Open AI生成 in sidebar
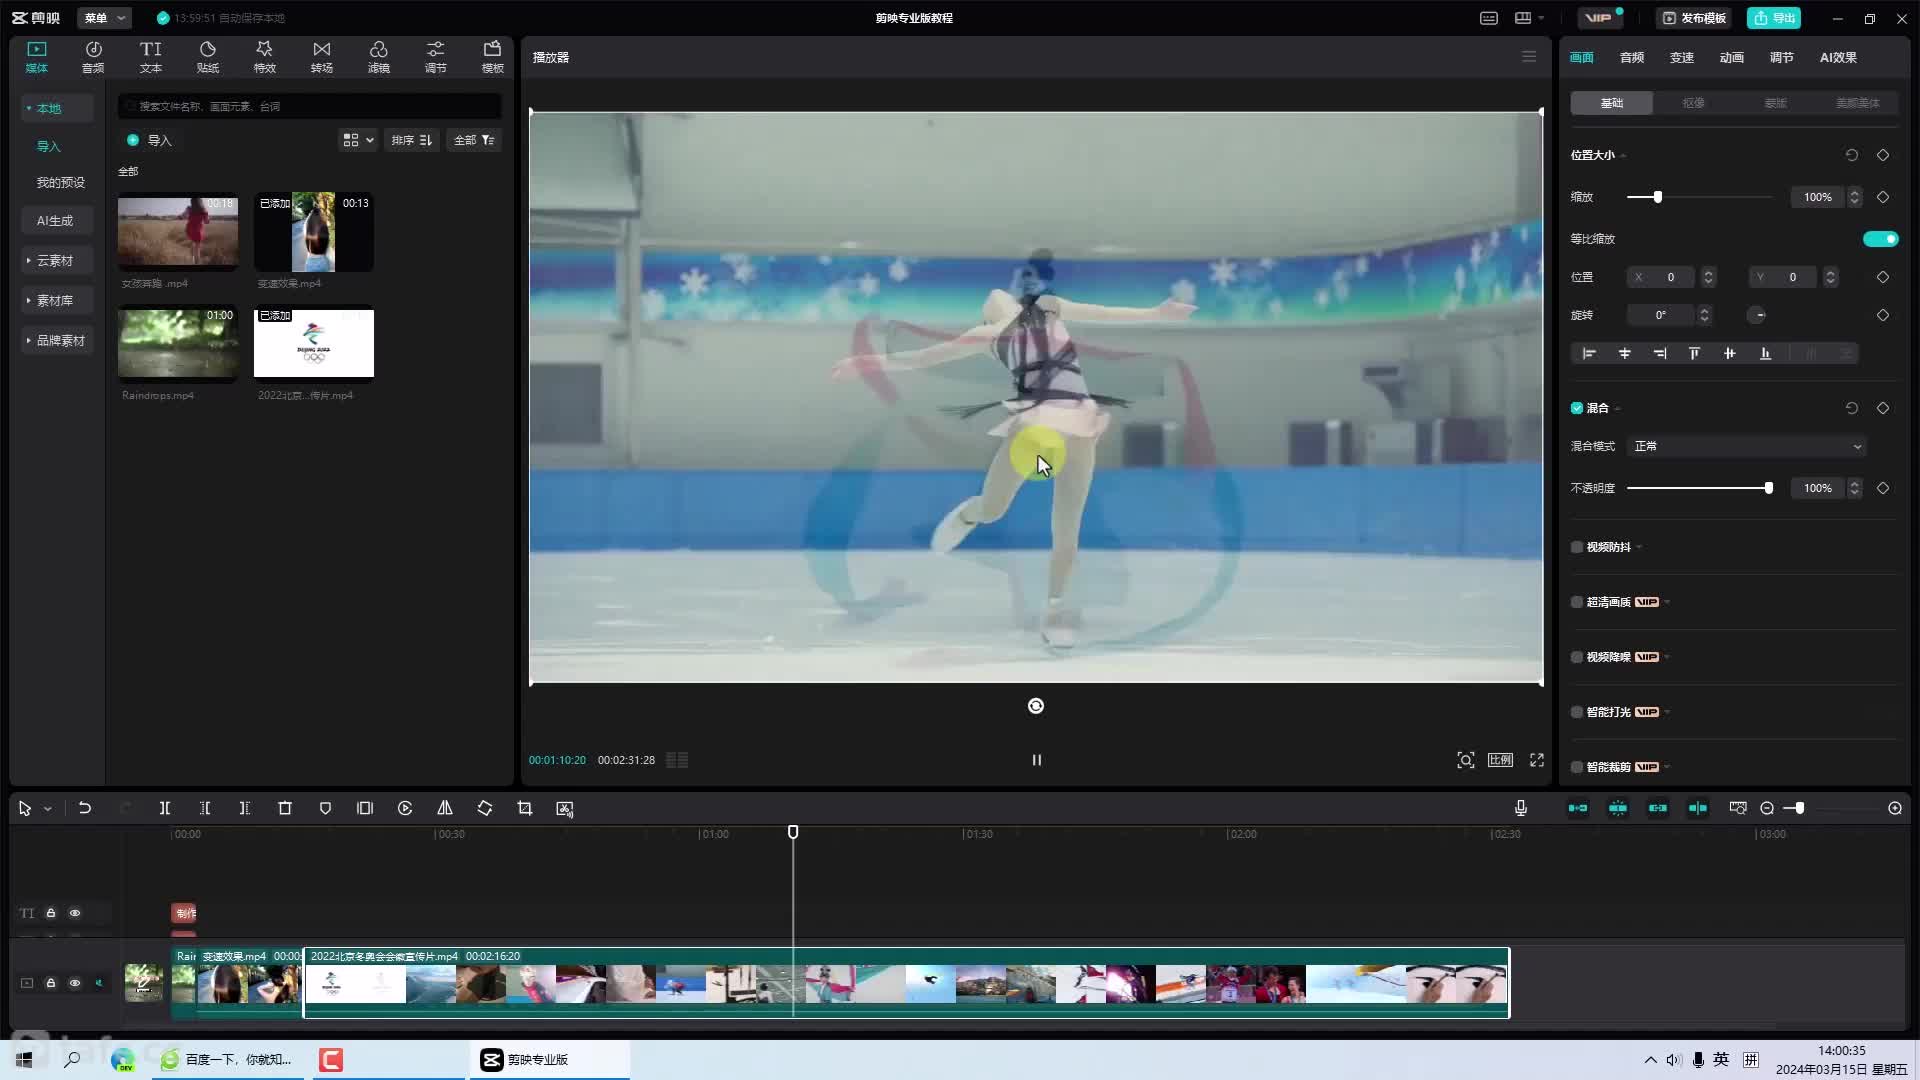Viewport: 1920px width, 1080px height. (55, 221)
